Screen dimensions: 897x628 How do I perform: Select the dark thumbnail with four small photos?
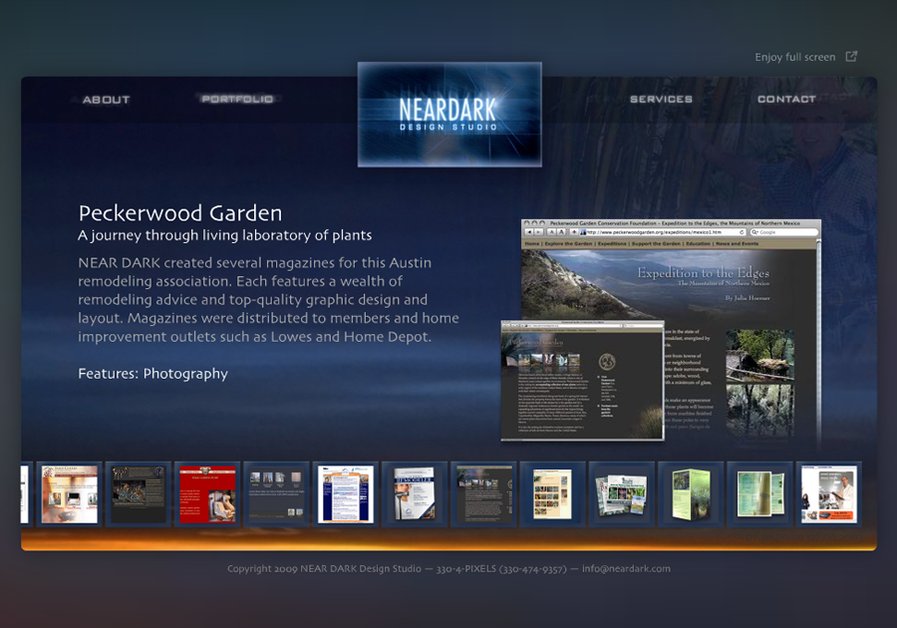tap(276, 494)
